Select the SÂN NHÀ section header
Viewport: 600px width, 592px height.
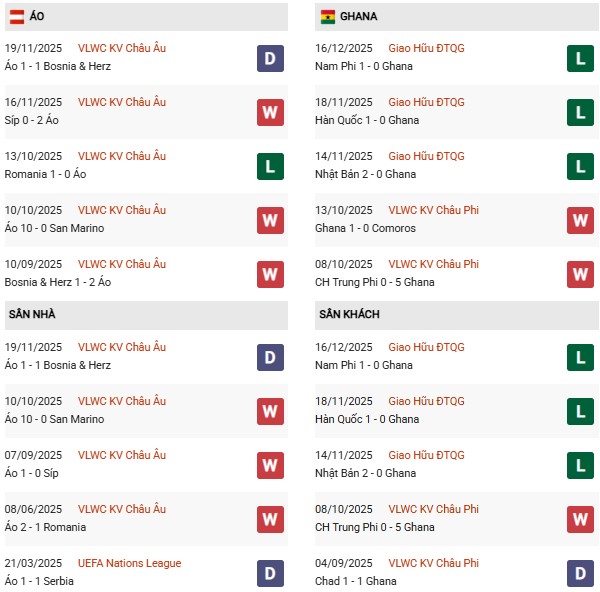(32, 315)
